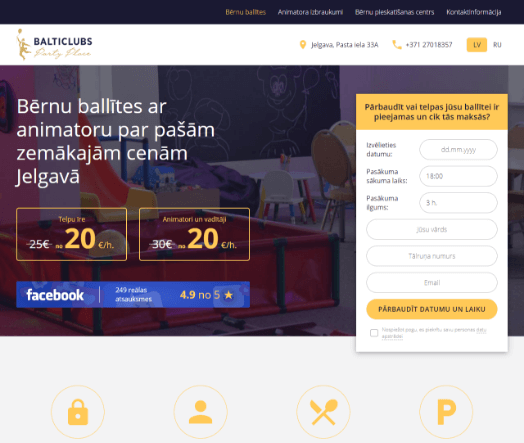Viewport: 524px width, 443px height.
Task: Click the Tālruņa numurs input field
Action: pos(432,256)
